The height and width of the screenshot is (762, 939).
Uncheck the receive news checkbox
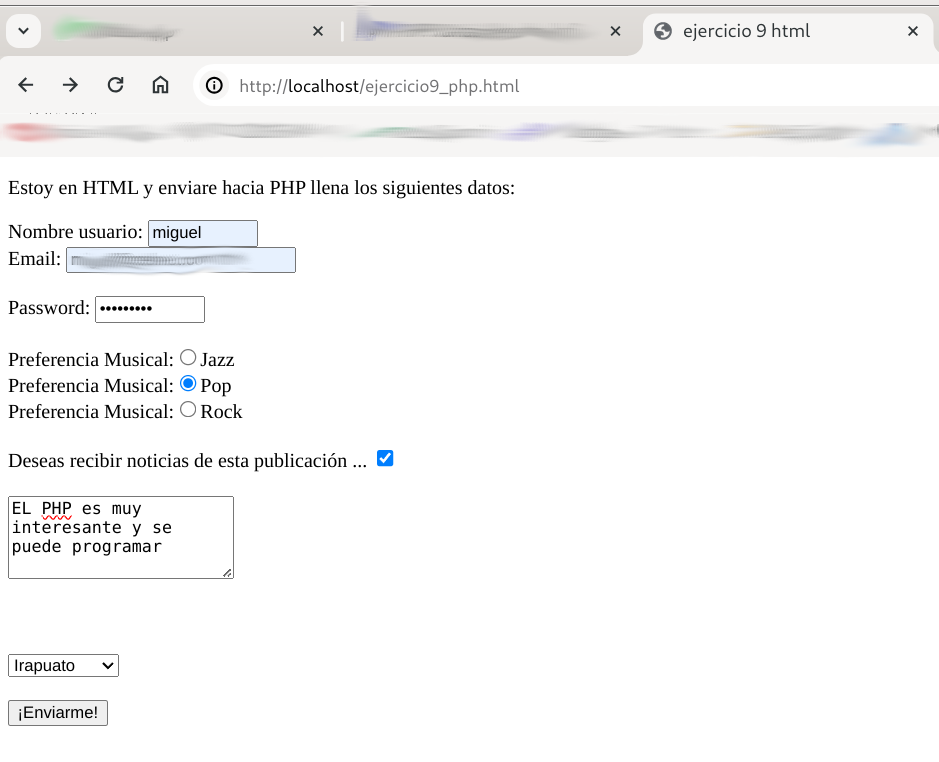tap(385, 458)
